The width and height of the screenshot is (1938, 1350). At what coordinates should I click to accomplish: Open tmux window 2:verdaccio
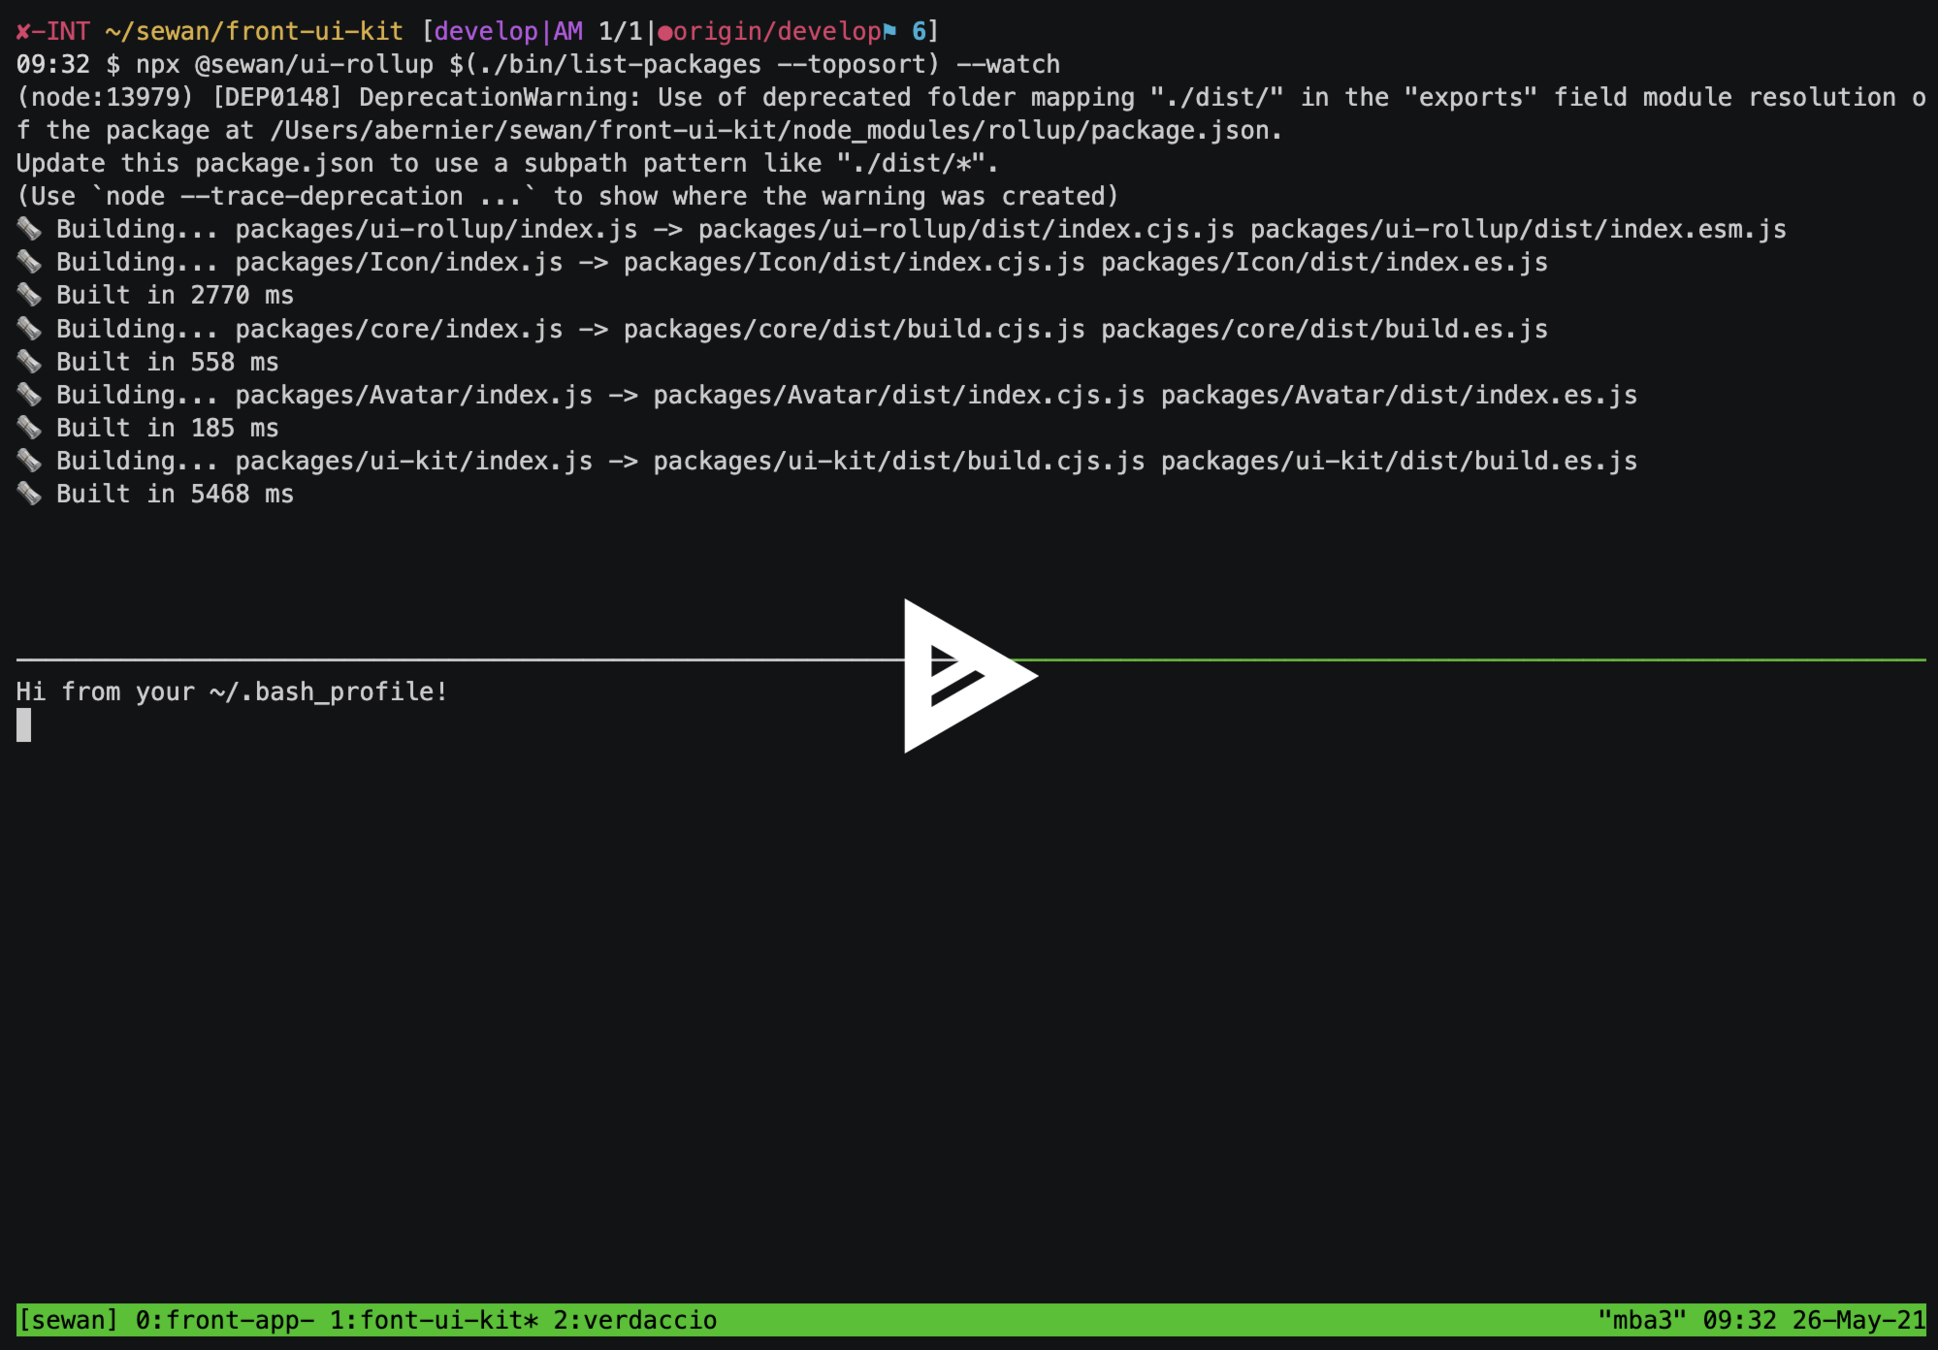(635, 1320)
